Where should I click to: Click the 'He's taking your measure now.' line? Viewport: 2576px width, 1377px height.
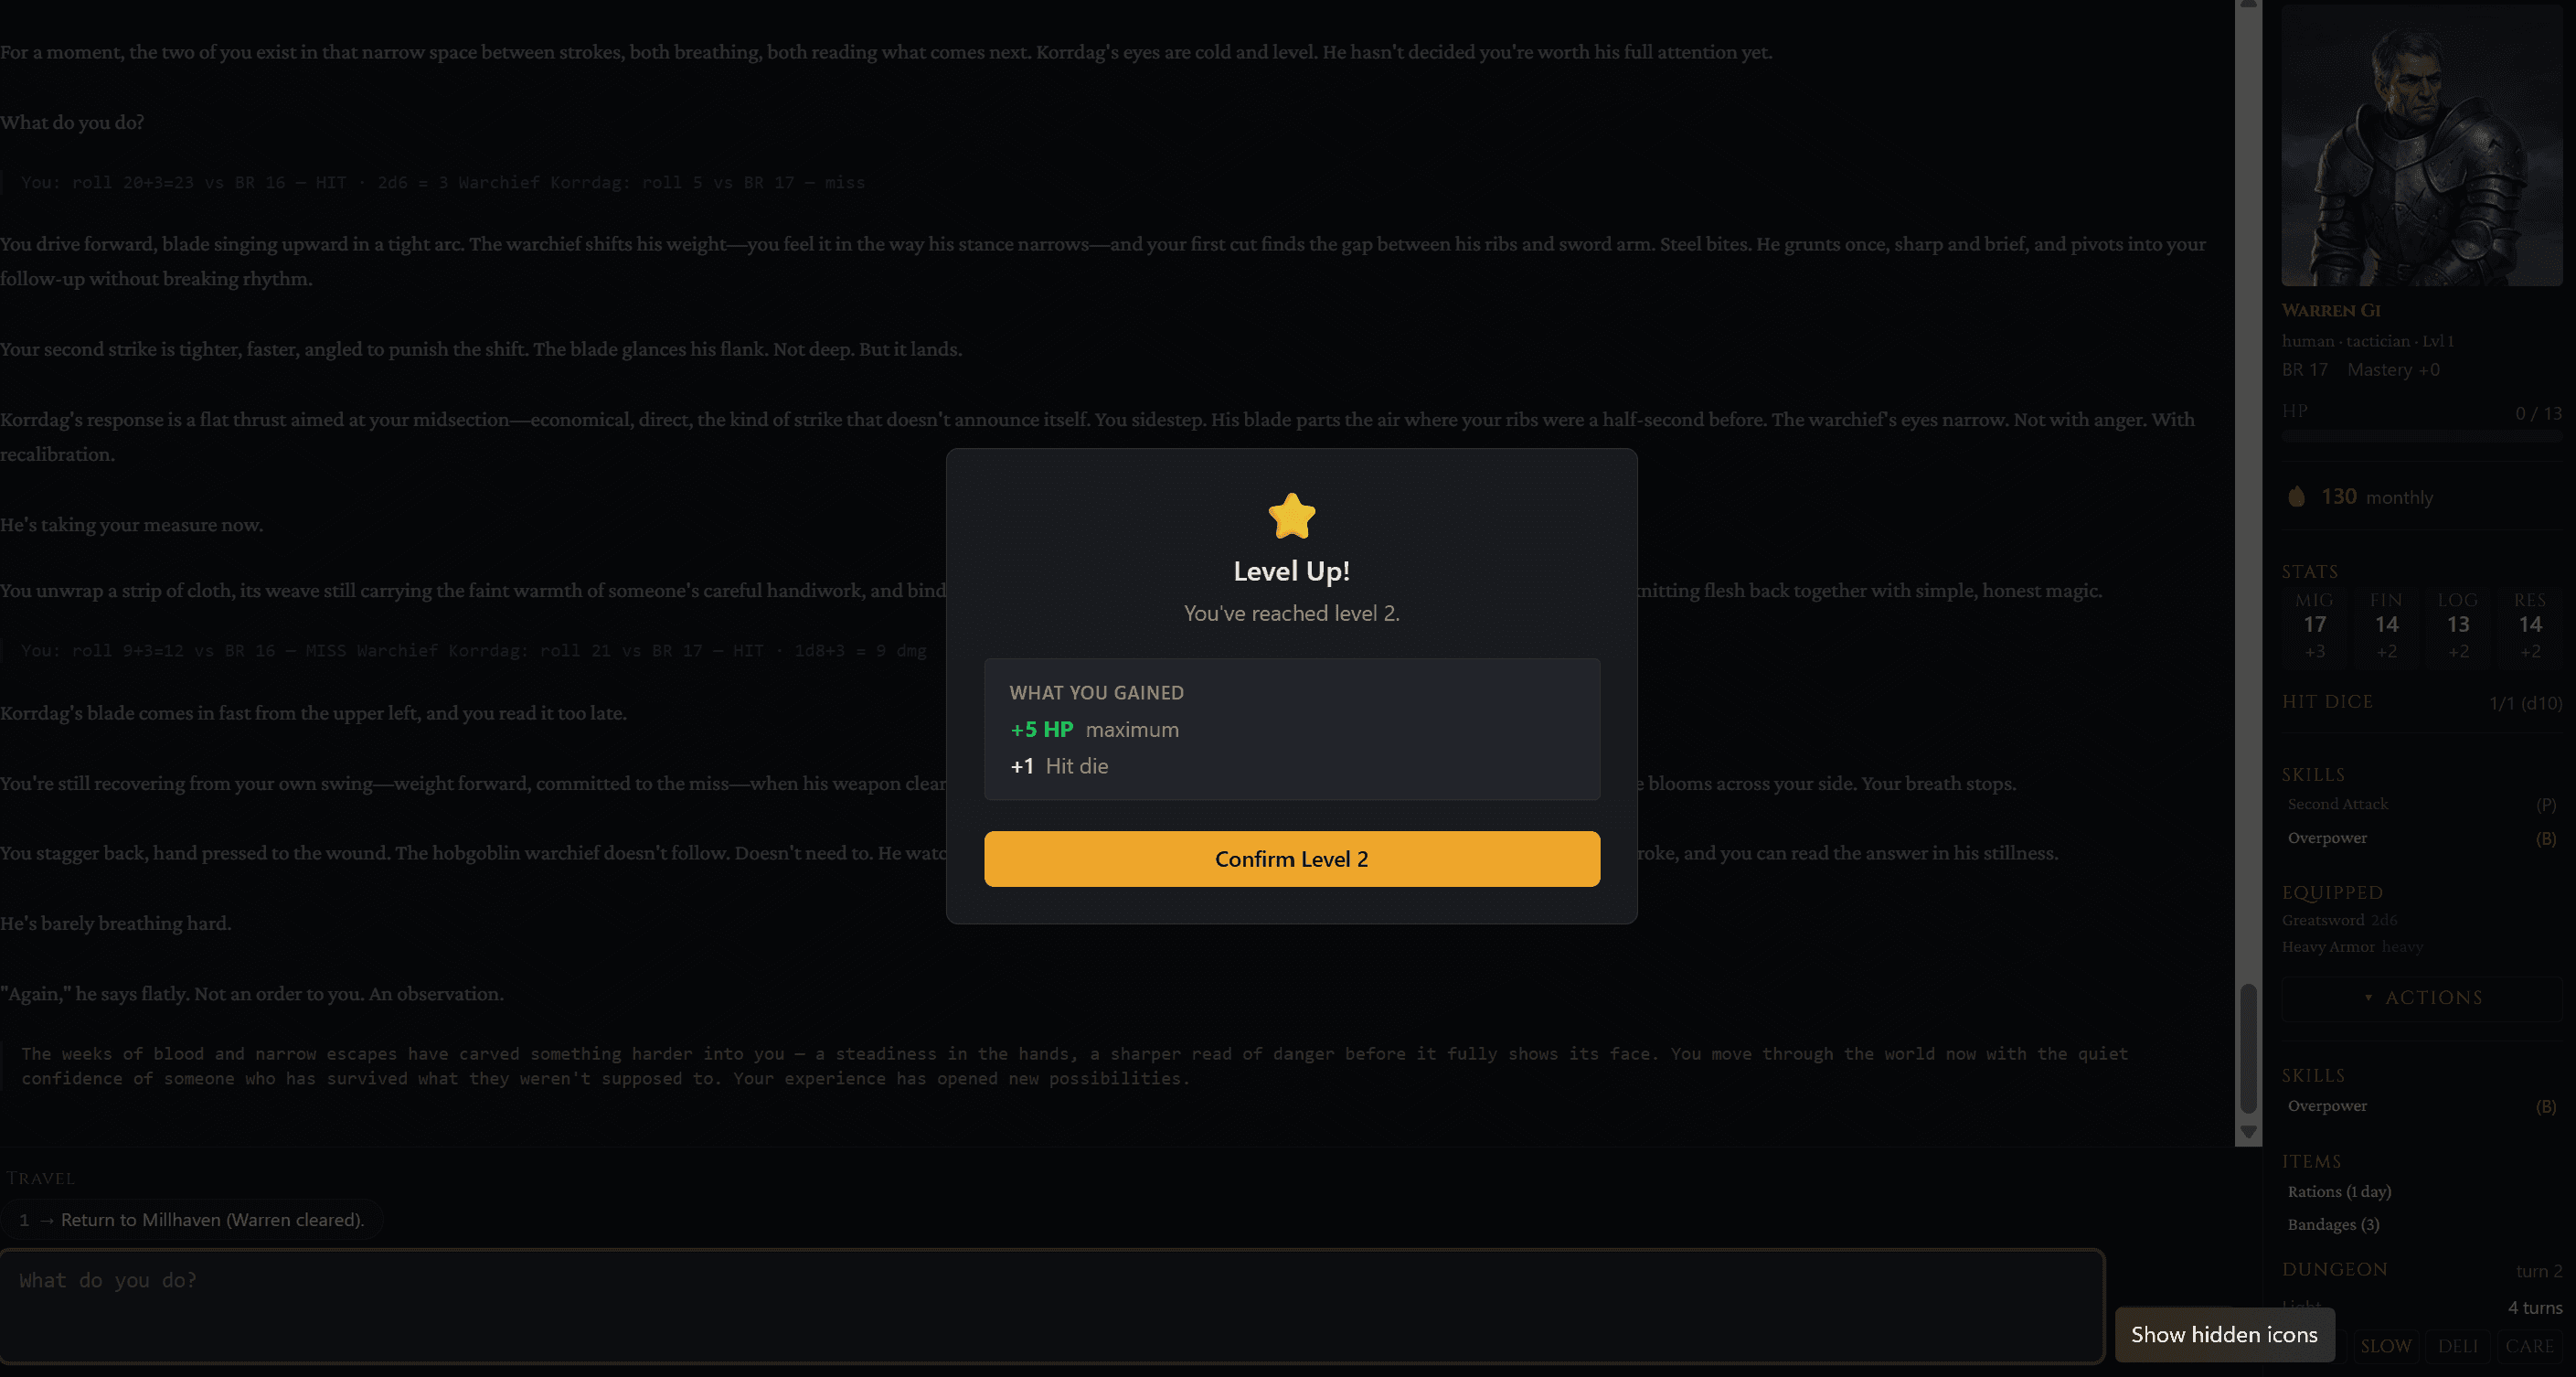coord(131,525)
